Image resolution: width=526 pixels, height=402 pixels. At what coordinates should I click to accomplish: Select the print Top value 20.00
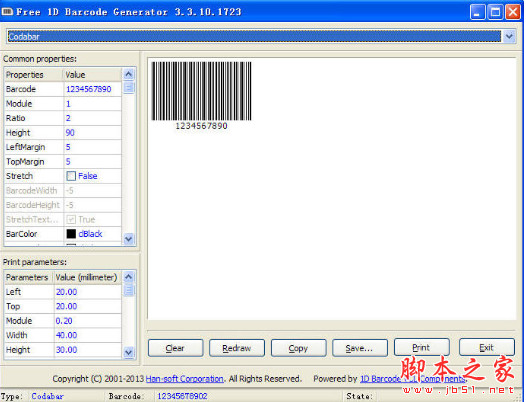click(x=87, y=306)
